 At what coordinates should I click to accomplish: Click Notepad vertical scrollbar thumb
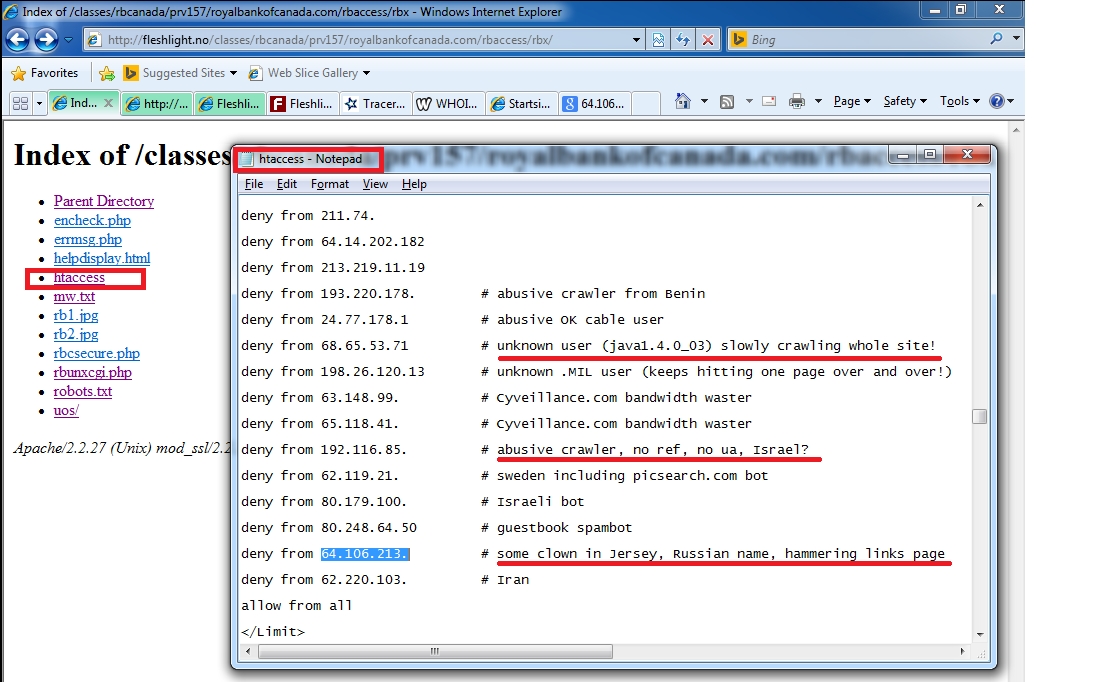(980, 416)
